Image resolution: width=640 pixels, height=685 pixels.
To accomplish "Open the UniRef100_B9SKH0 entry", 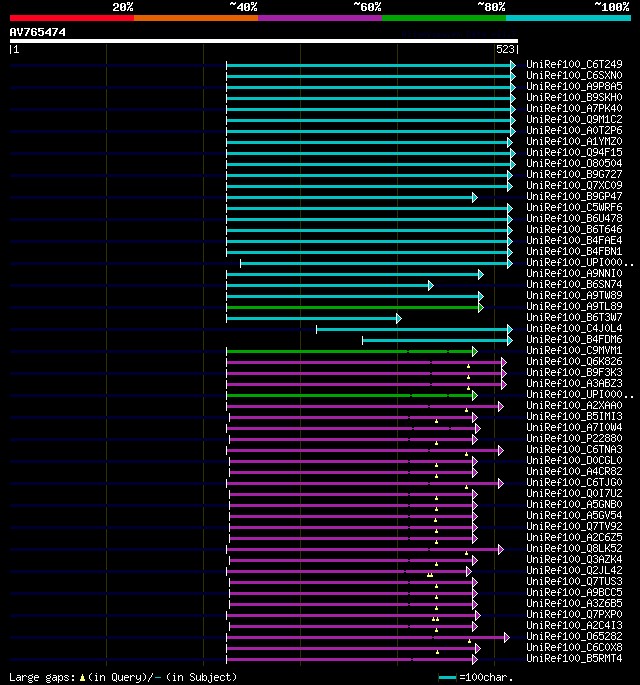I will [574, 97].
